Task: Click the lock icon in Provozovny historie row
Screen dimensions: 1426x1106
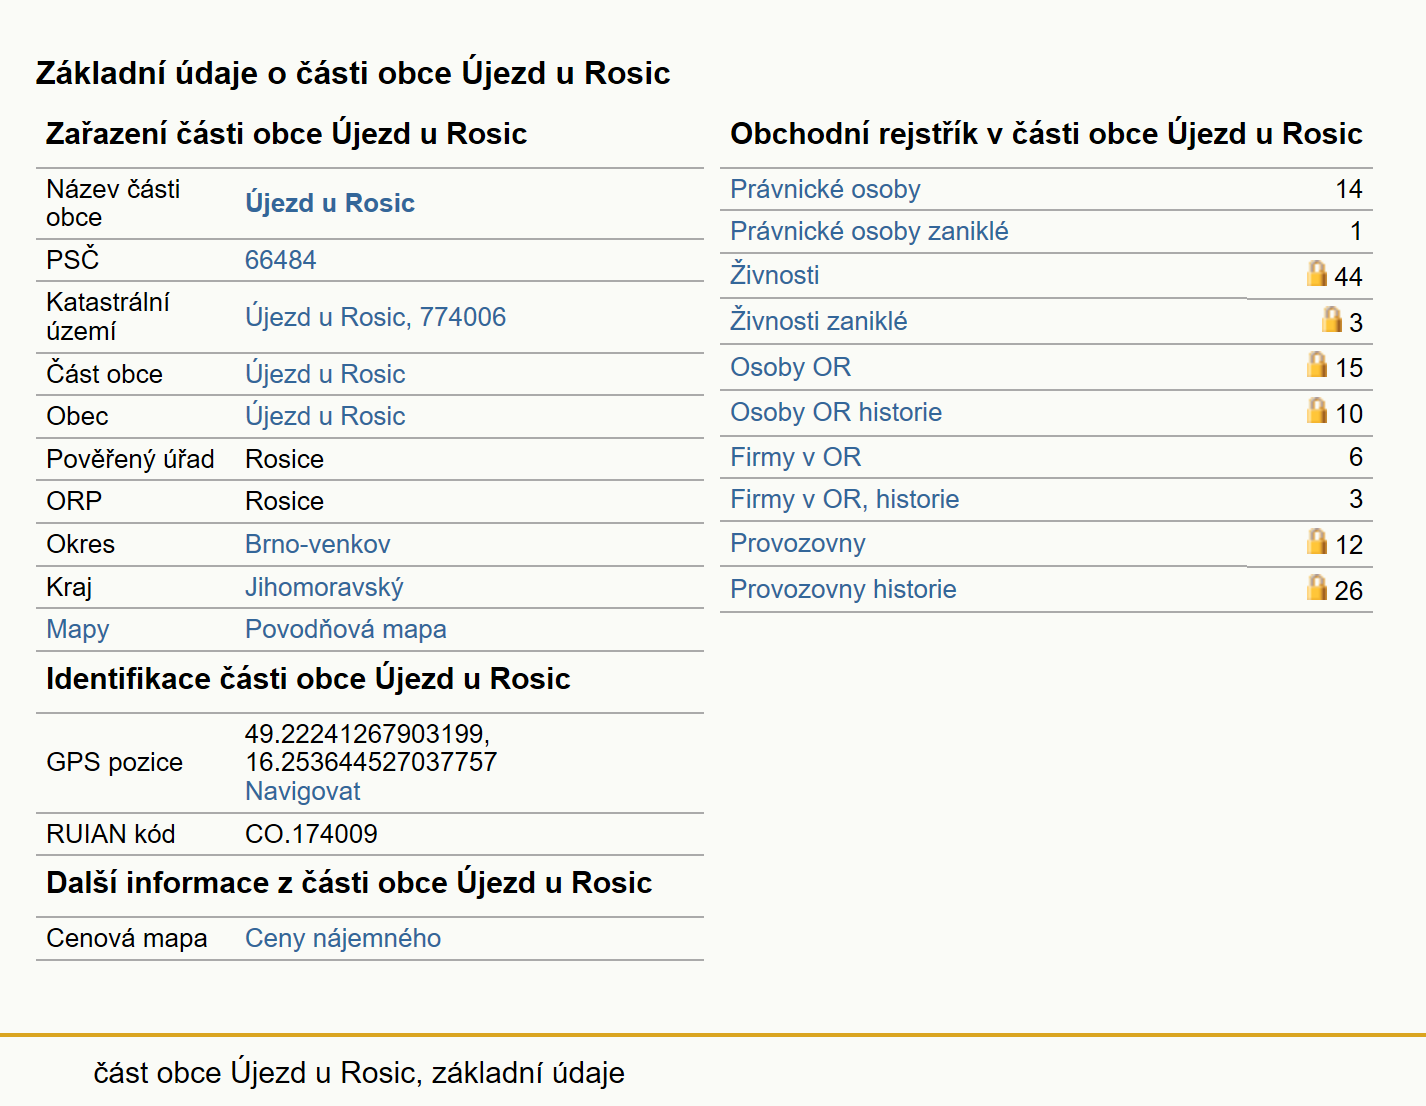Action: [1317, 587]
